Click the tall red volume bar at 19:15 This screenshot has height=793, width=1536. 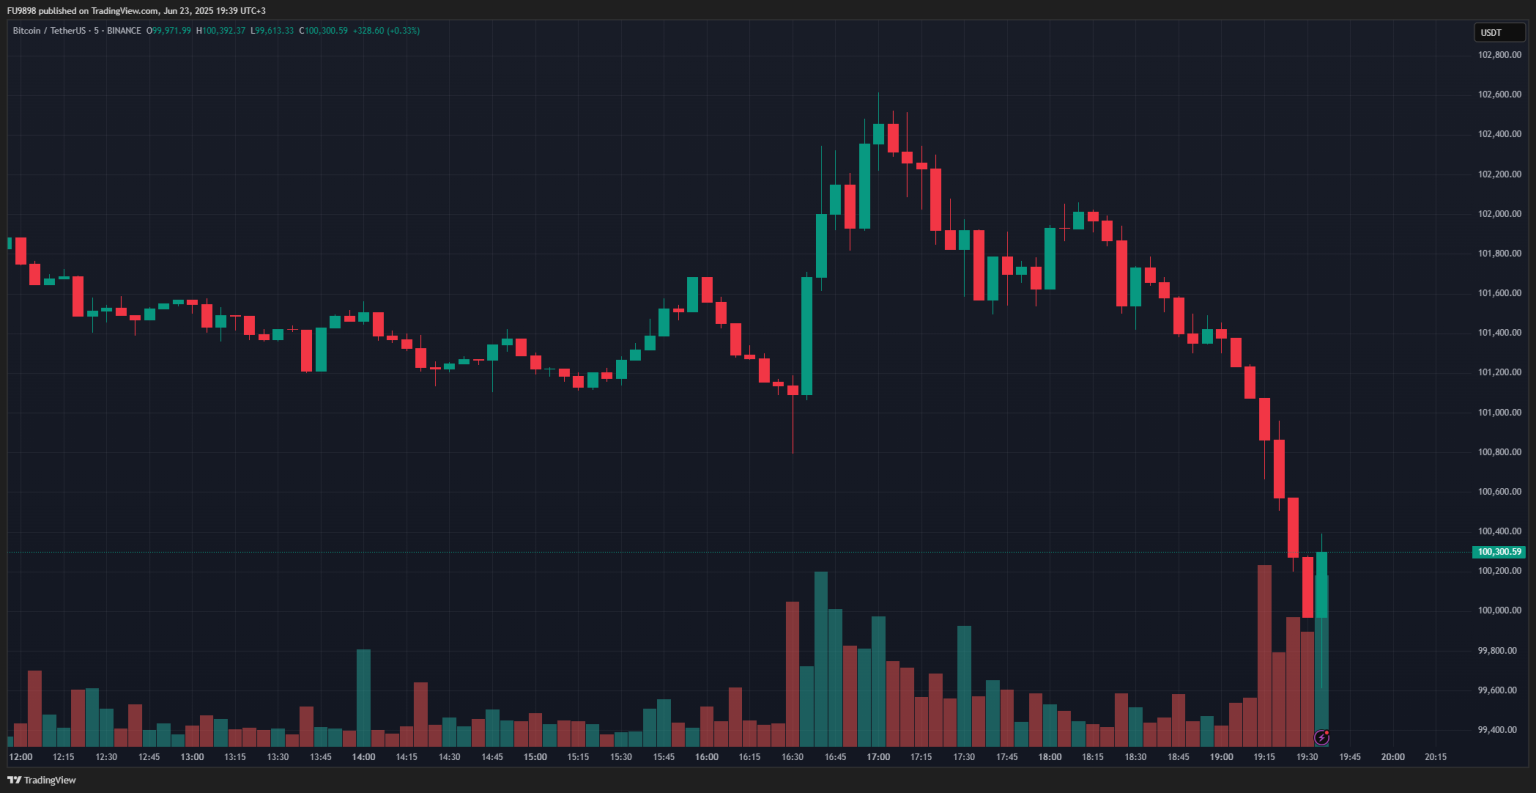(x=1264, y=655)
